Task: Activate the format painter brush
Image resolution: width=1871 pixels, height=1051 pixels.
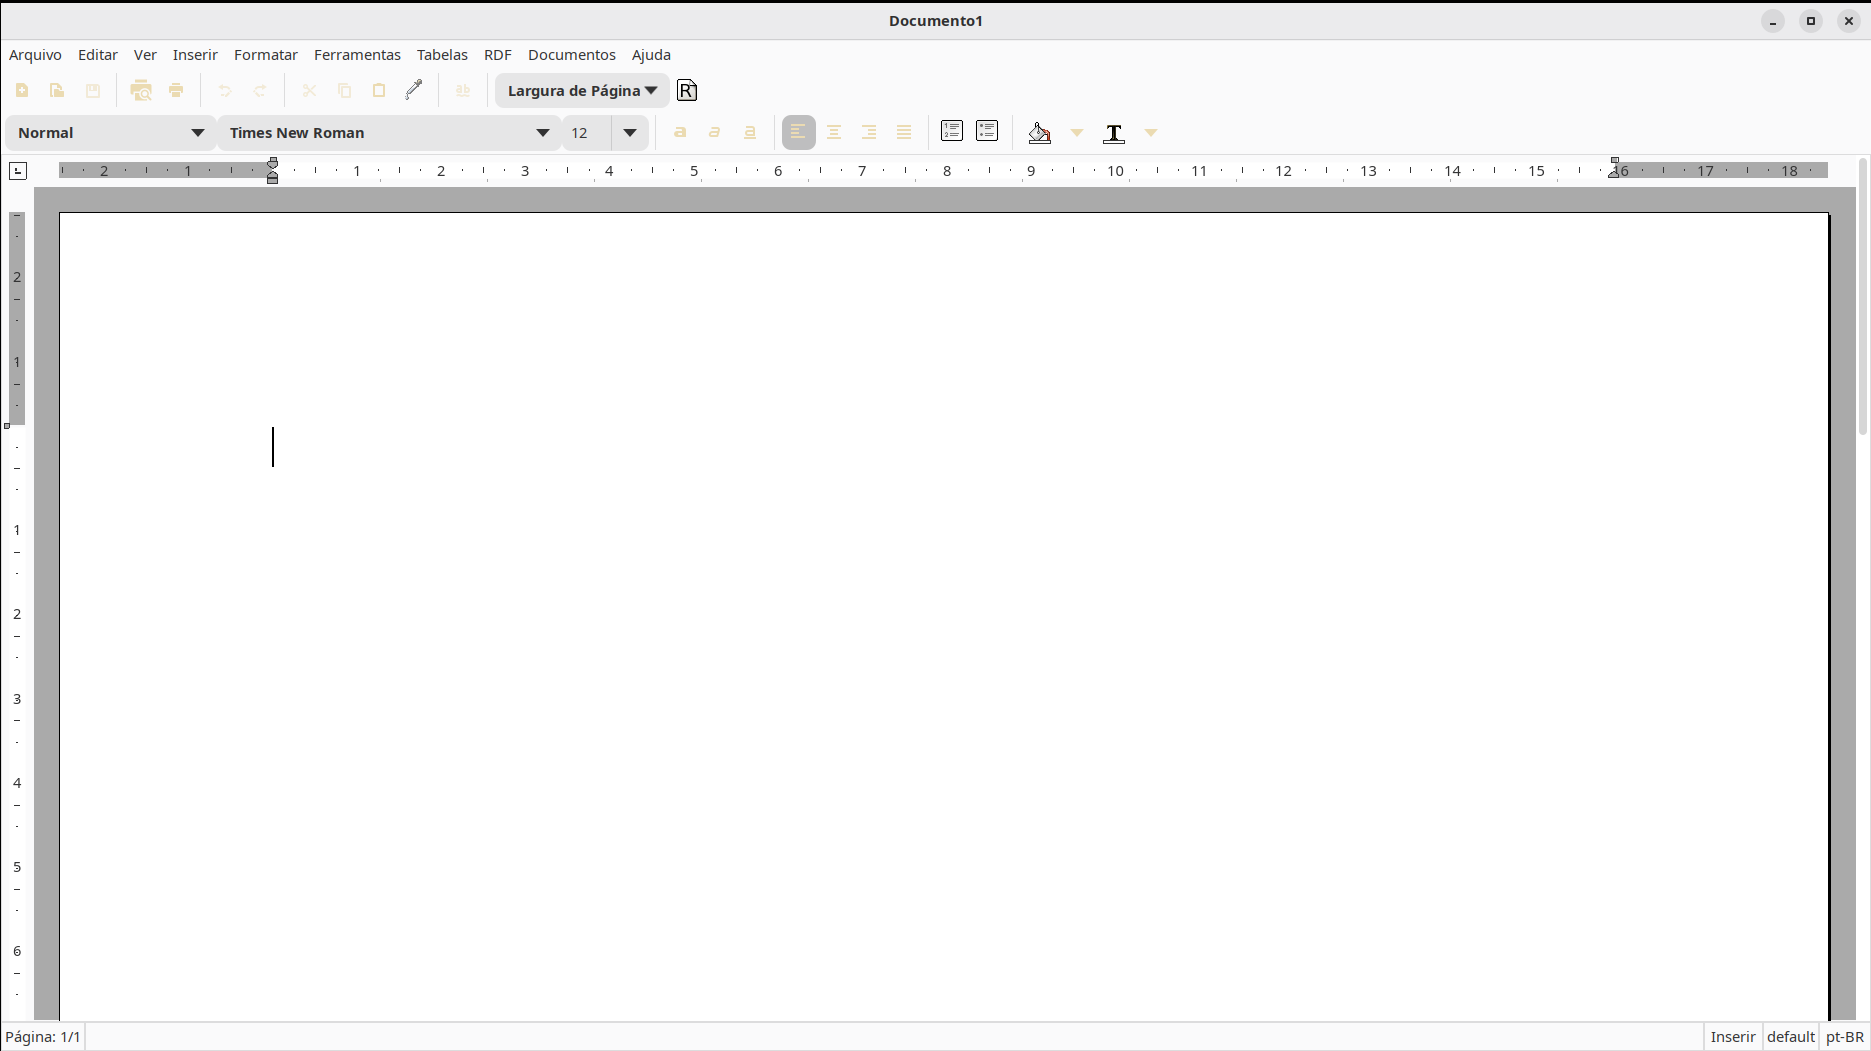Action: click(414, 90)
